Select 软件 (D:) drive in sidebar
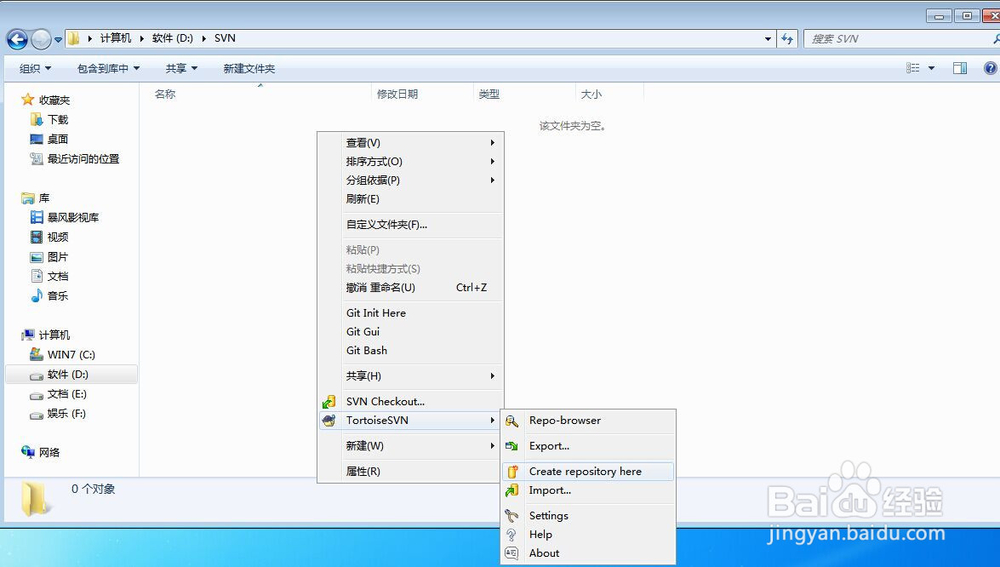The height and width of the screenshot is (567, 1000). (71, 374)
